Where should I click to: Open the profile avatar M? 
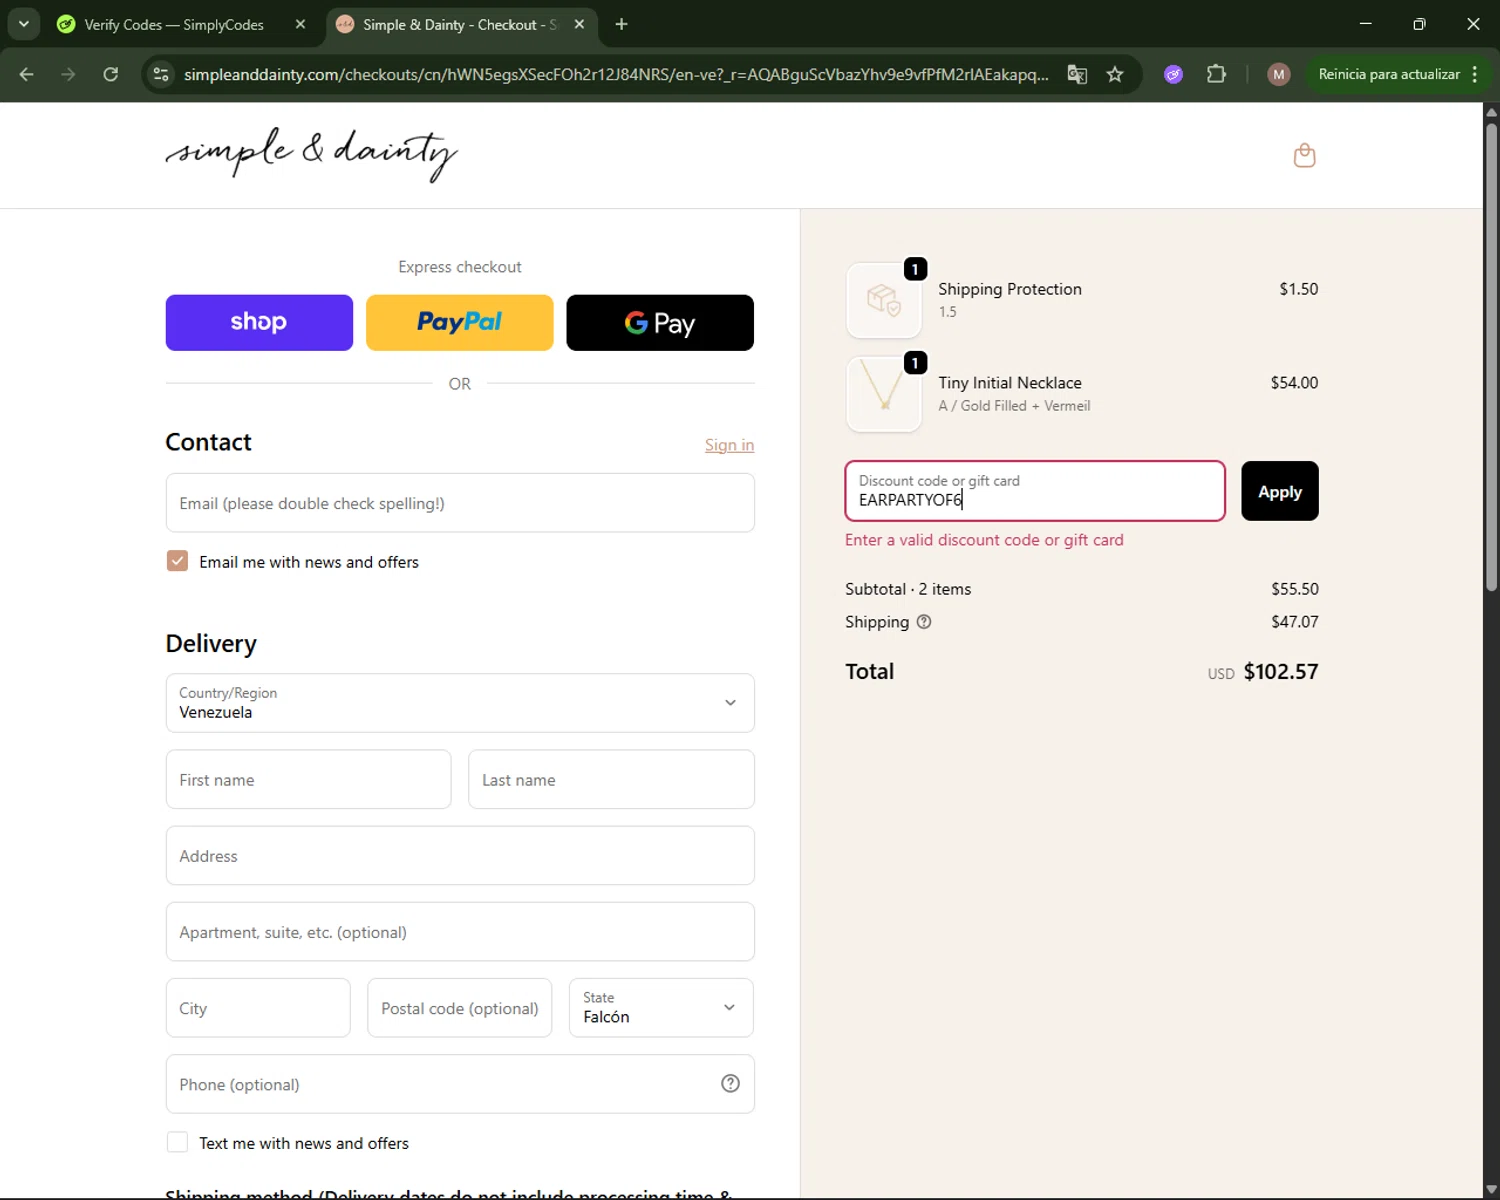(x=1278, y=74)
